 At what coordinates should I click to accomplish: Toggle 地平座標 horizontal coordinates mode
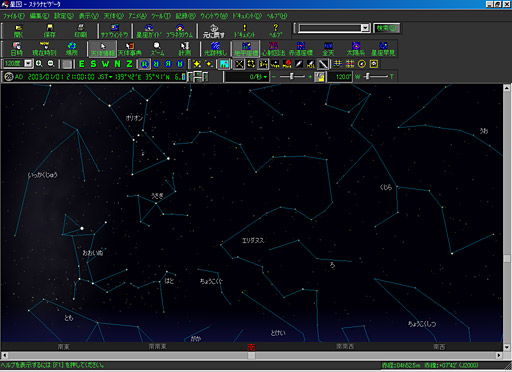246,49
